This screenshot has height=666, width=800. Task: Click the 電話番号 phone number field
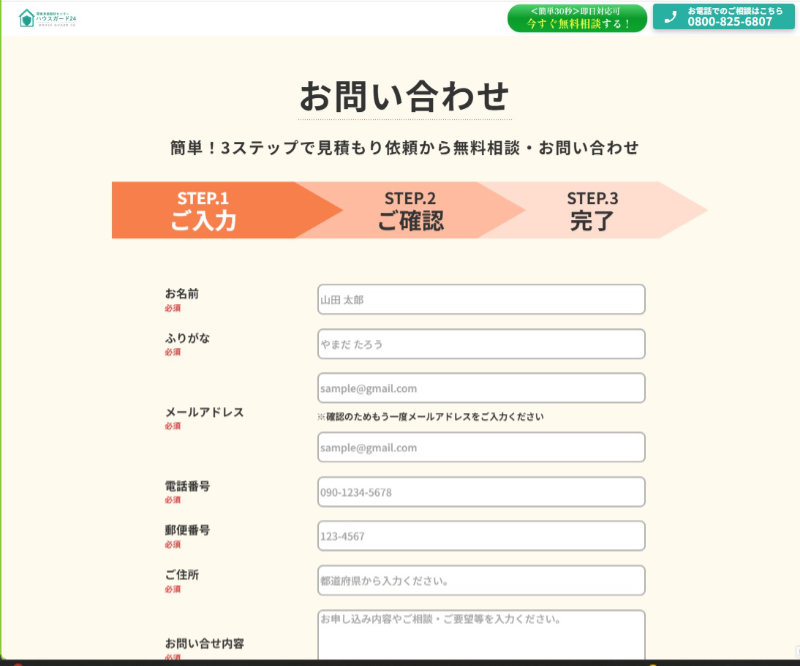tap(480, 492)
